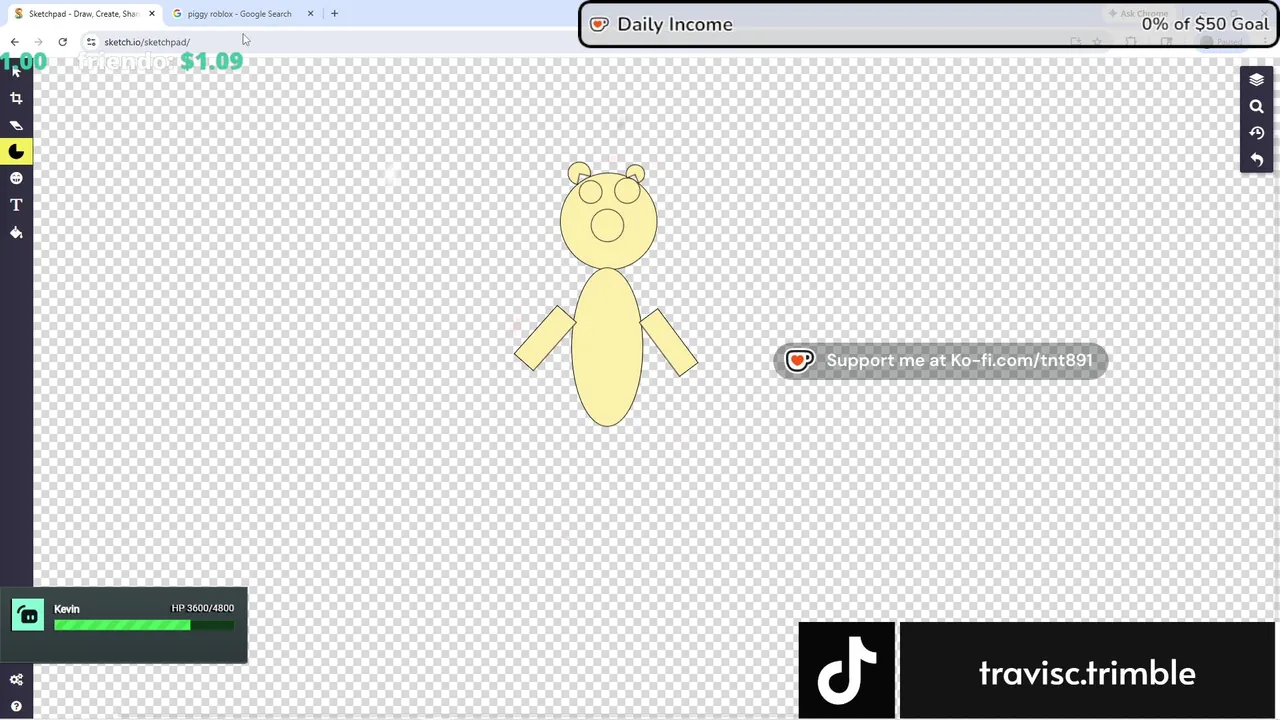Select the Text tool
Viewport: 1280px width, 720px height.
coord(16,205)
